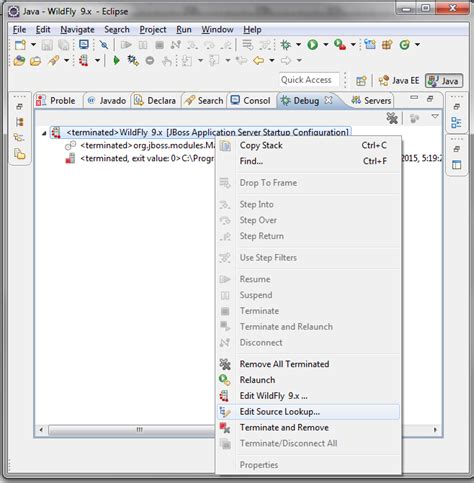474x483 pixels.
Task: Open the New wizard dropdown arrow
Action: coord(33,44)
